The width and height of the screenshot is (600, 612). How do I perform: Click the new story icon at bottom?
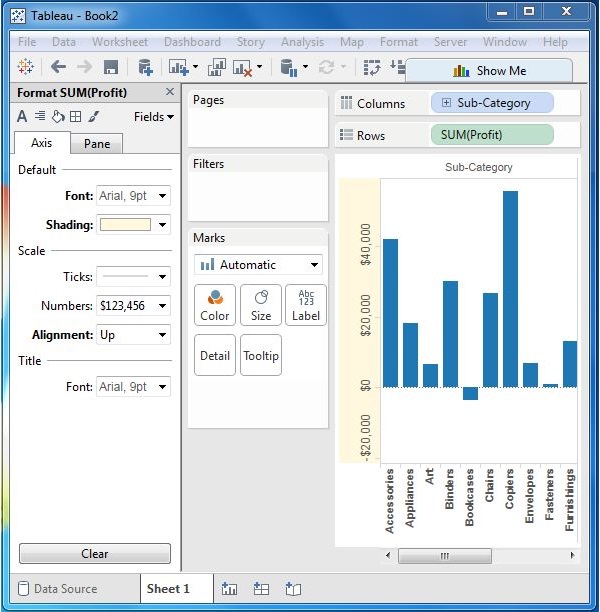(x=293, y=589)
